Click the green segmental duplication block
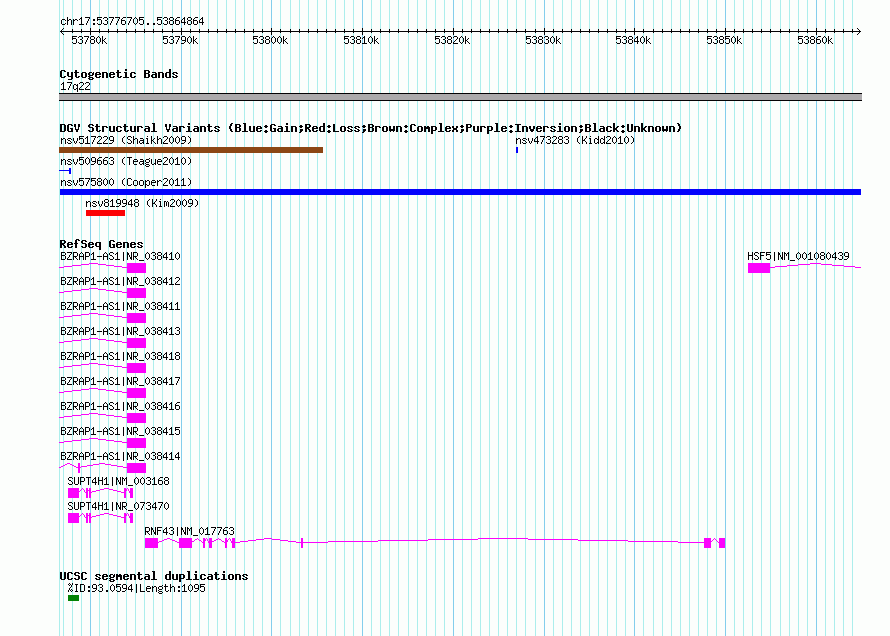 (x=73, y=598)
